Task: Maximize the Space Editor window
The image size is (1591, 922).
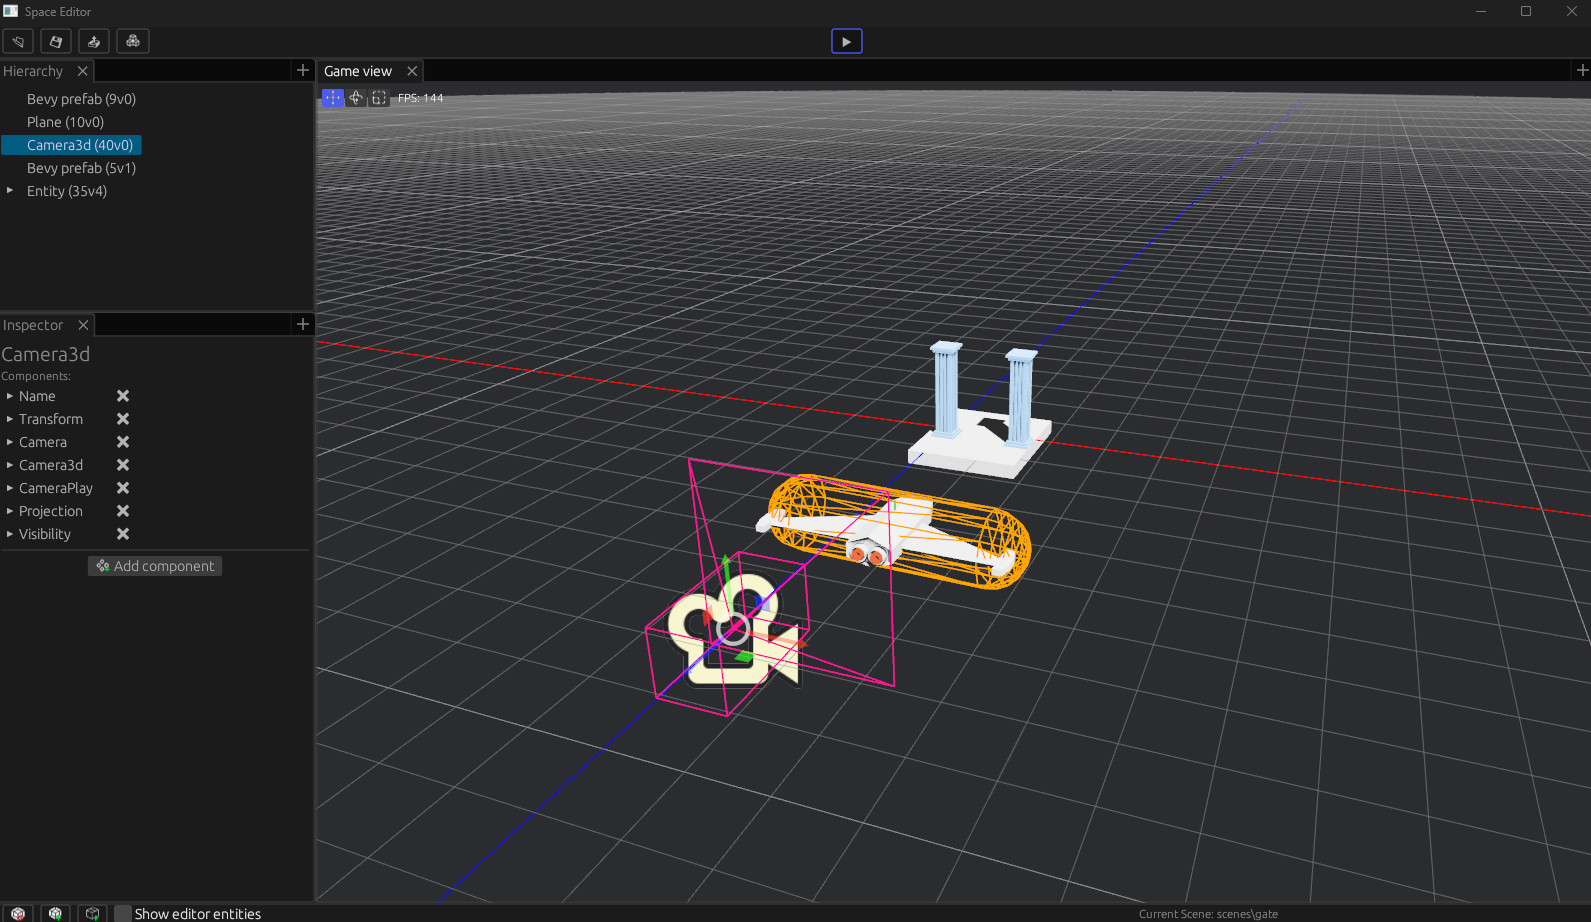Action: coord(1526,12)
